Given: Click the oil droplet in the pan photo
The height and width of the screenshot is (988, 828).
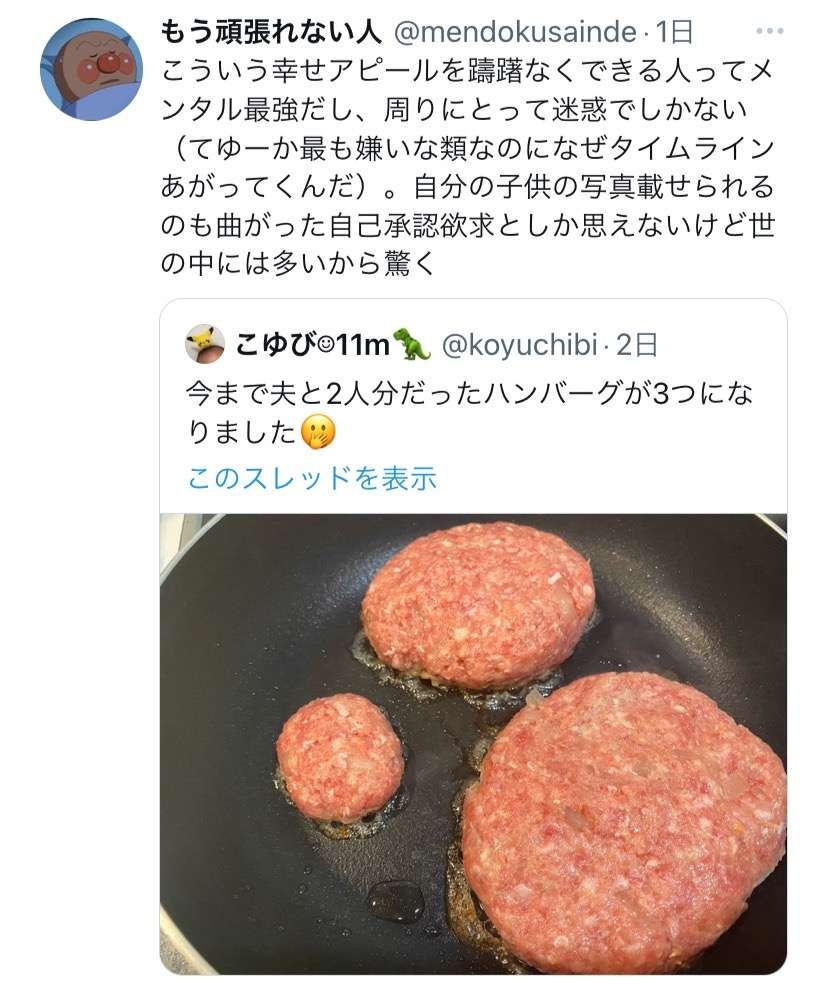Looking at the screenshot, I should point(397,899).
